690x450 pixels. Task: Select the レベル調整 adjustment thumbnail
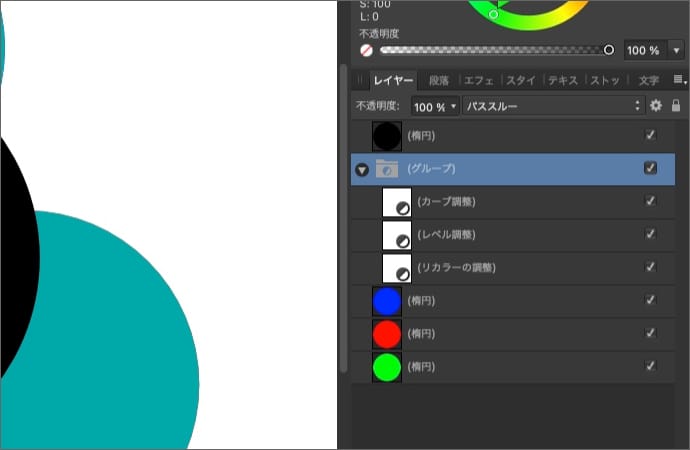[x=397, y=235]
